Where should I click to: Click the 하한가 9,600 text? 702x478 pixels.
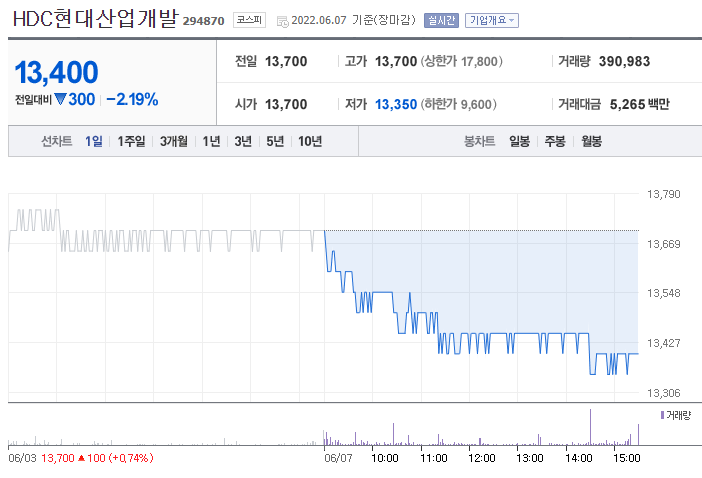pyautogui.click(x=458, y=104)
